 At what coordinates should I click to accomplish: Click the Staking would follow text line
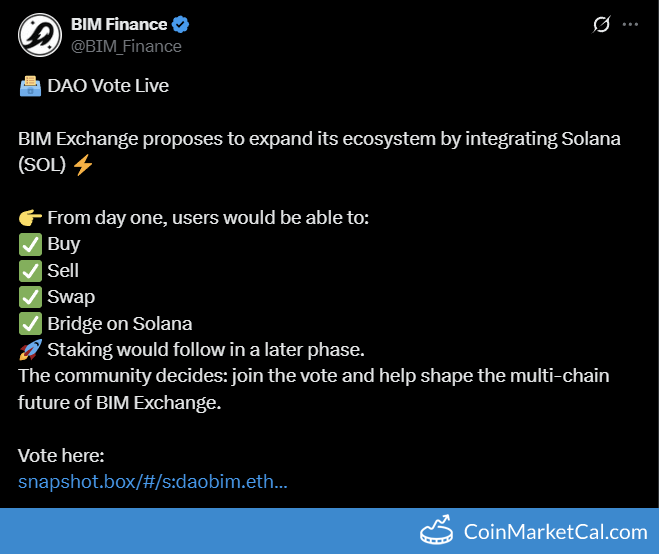coord(206,350)
